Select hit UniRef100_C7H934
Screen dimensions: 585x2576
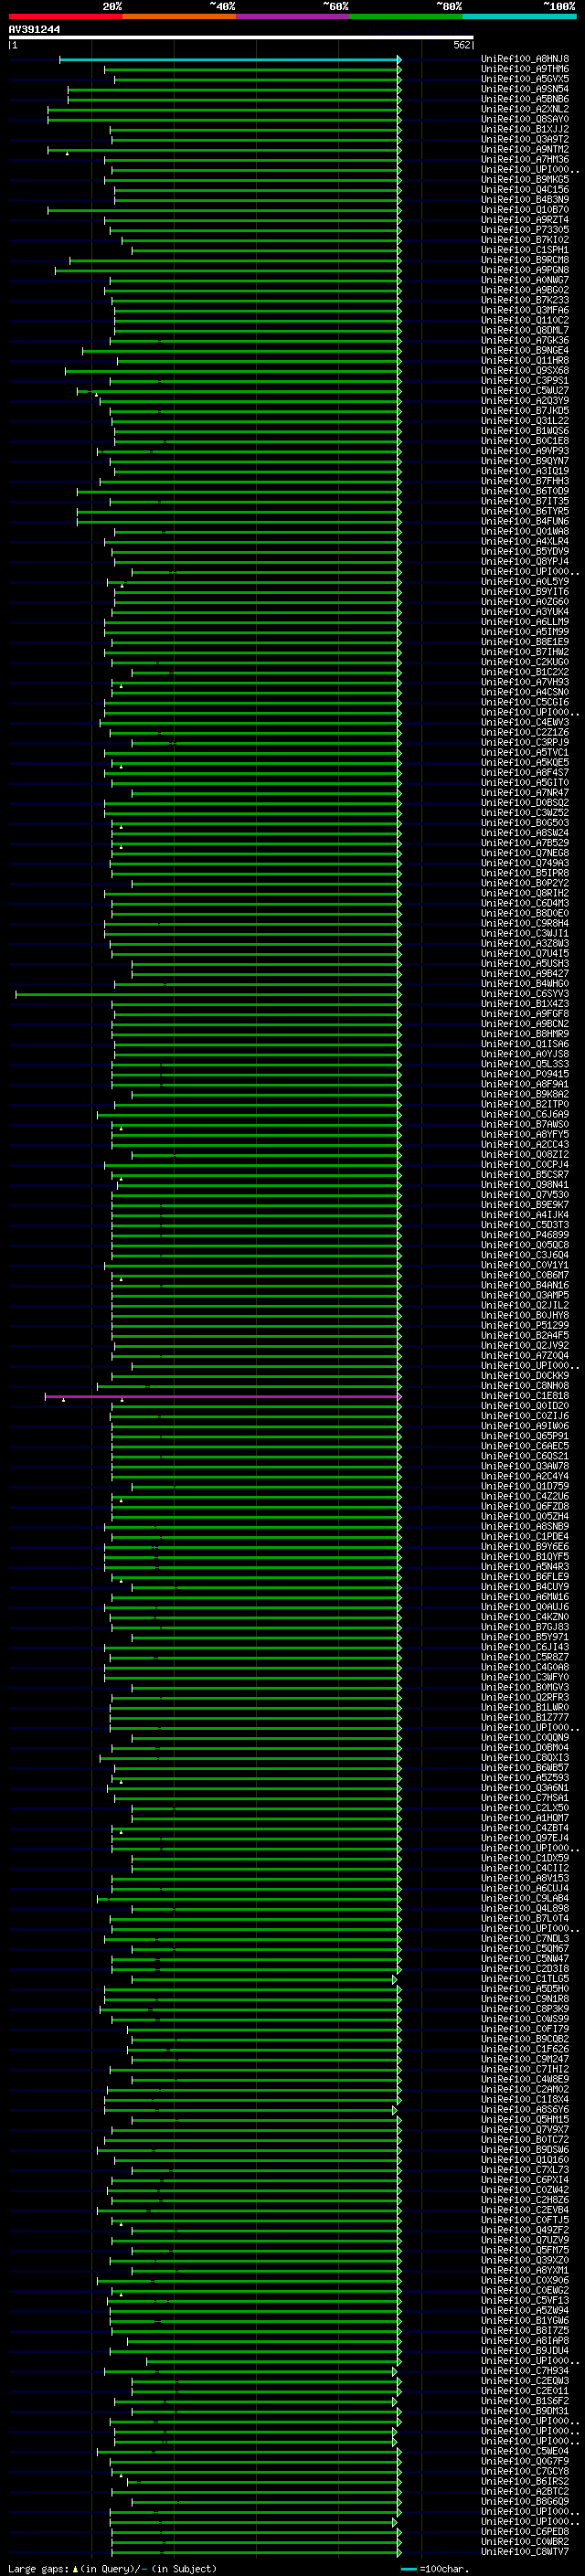click(x=525, y=2372)
